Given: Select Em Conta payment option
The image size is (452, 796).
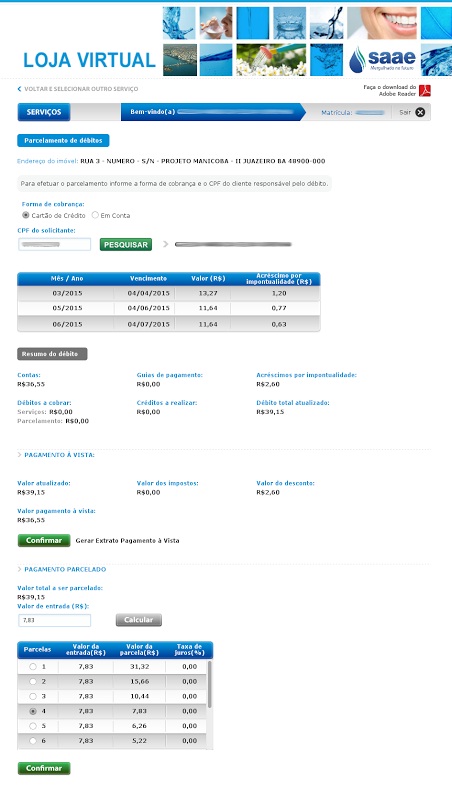Looking at the screenshot, I should pyautogui.click(x=95, y=215).
